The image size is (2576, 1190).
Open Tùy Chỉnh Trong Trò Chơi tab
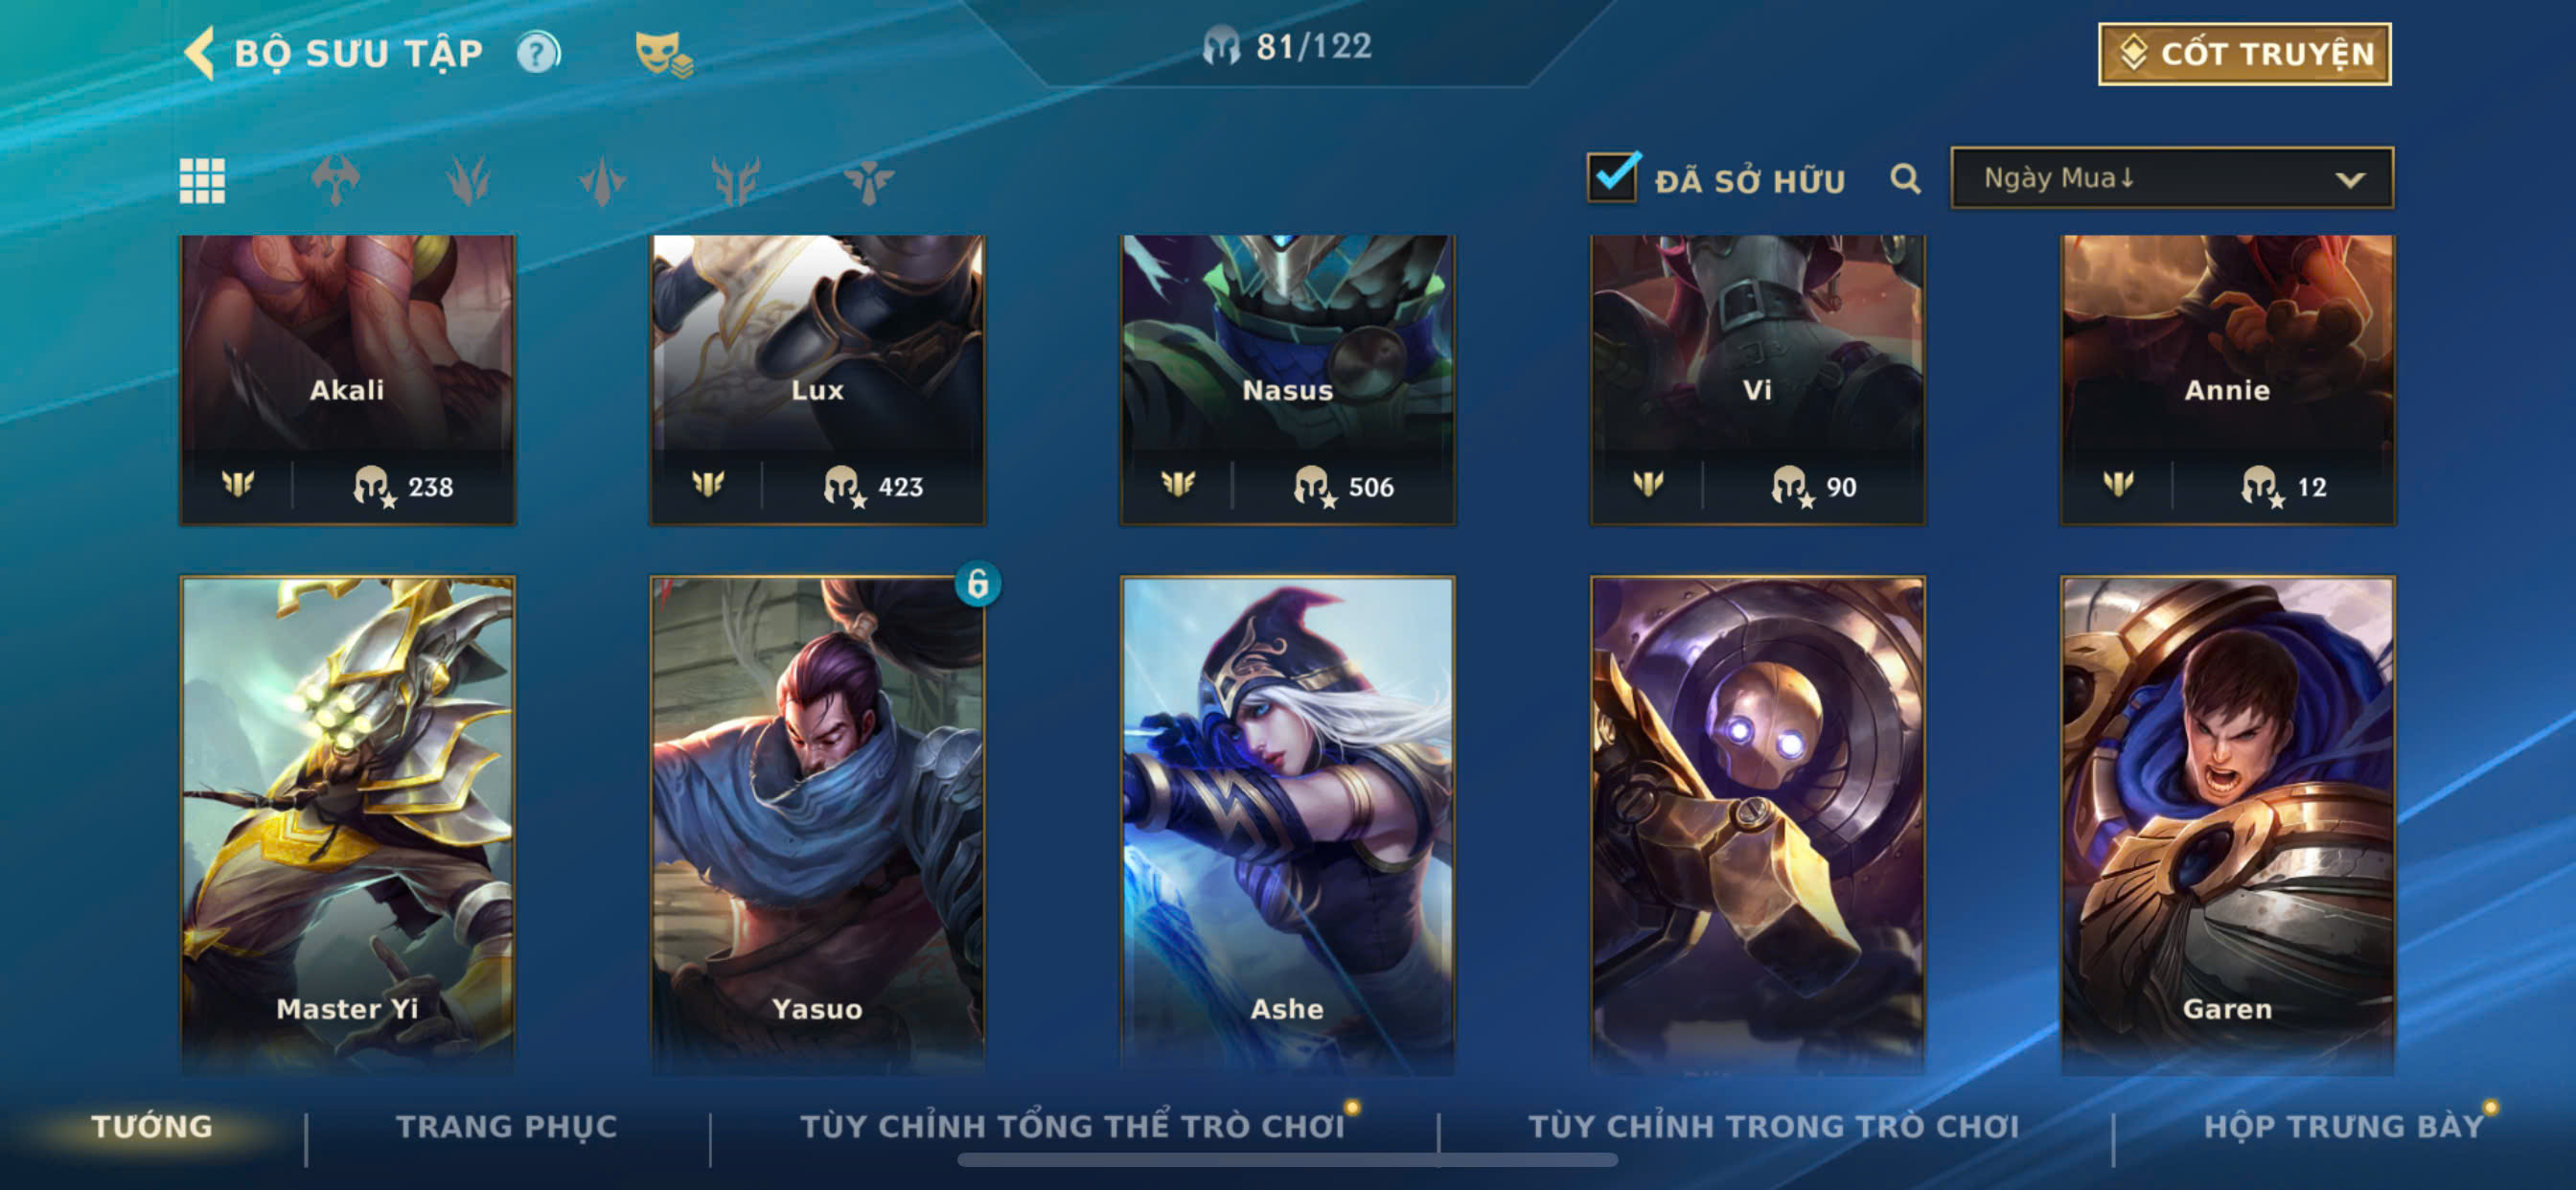coord(1773,1126)
